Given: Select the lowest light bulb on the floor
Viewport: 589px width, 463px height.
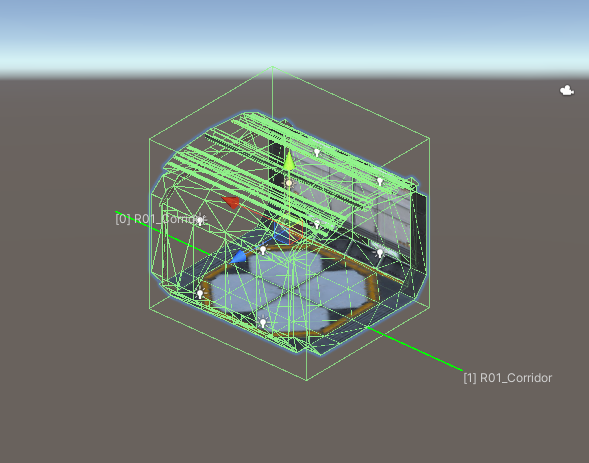Looking at the screenshot, I should 263,323.
